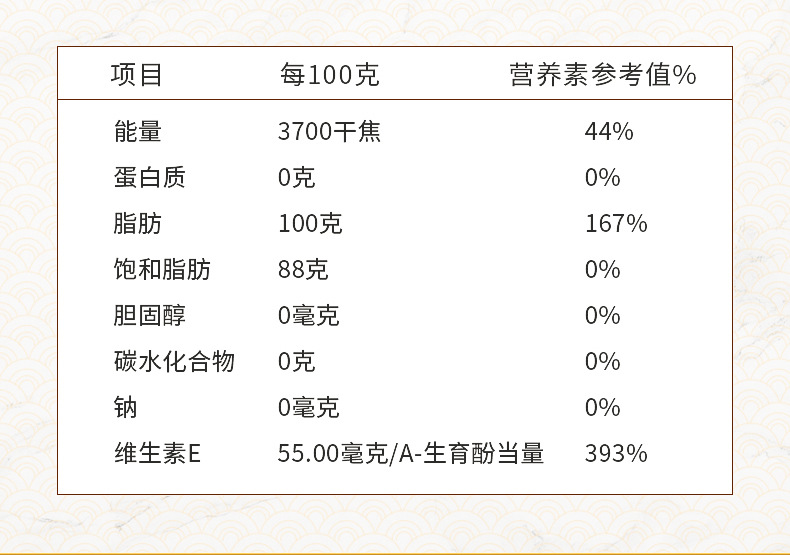Click the 44% energy reference value
The width and height of the screenshot is (790, 555).
(x=609, y=131)
